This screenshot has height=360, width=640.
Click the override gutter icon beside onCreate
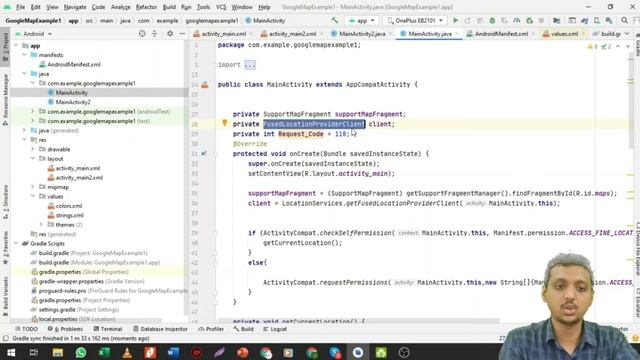click(204, 153)
